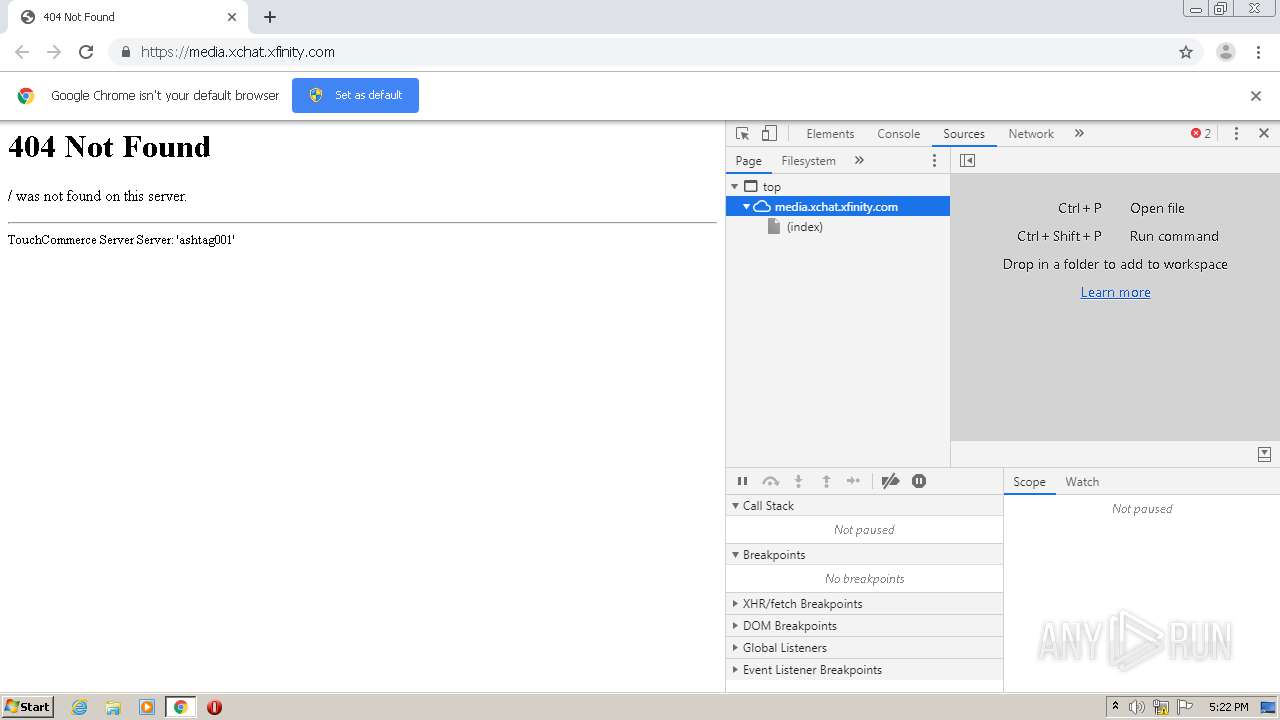The image size is (1280, 720).
Task: Click the red error count indicator
Action: pyautogui.click(x=1201, y=133)
